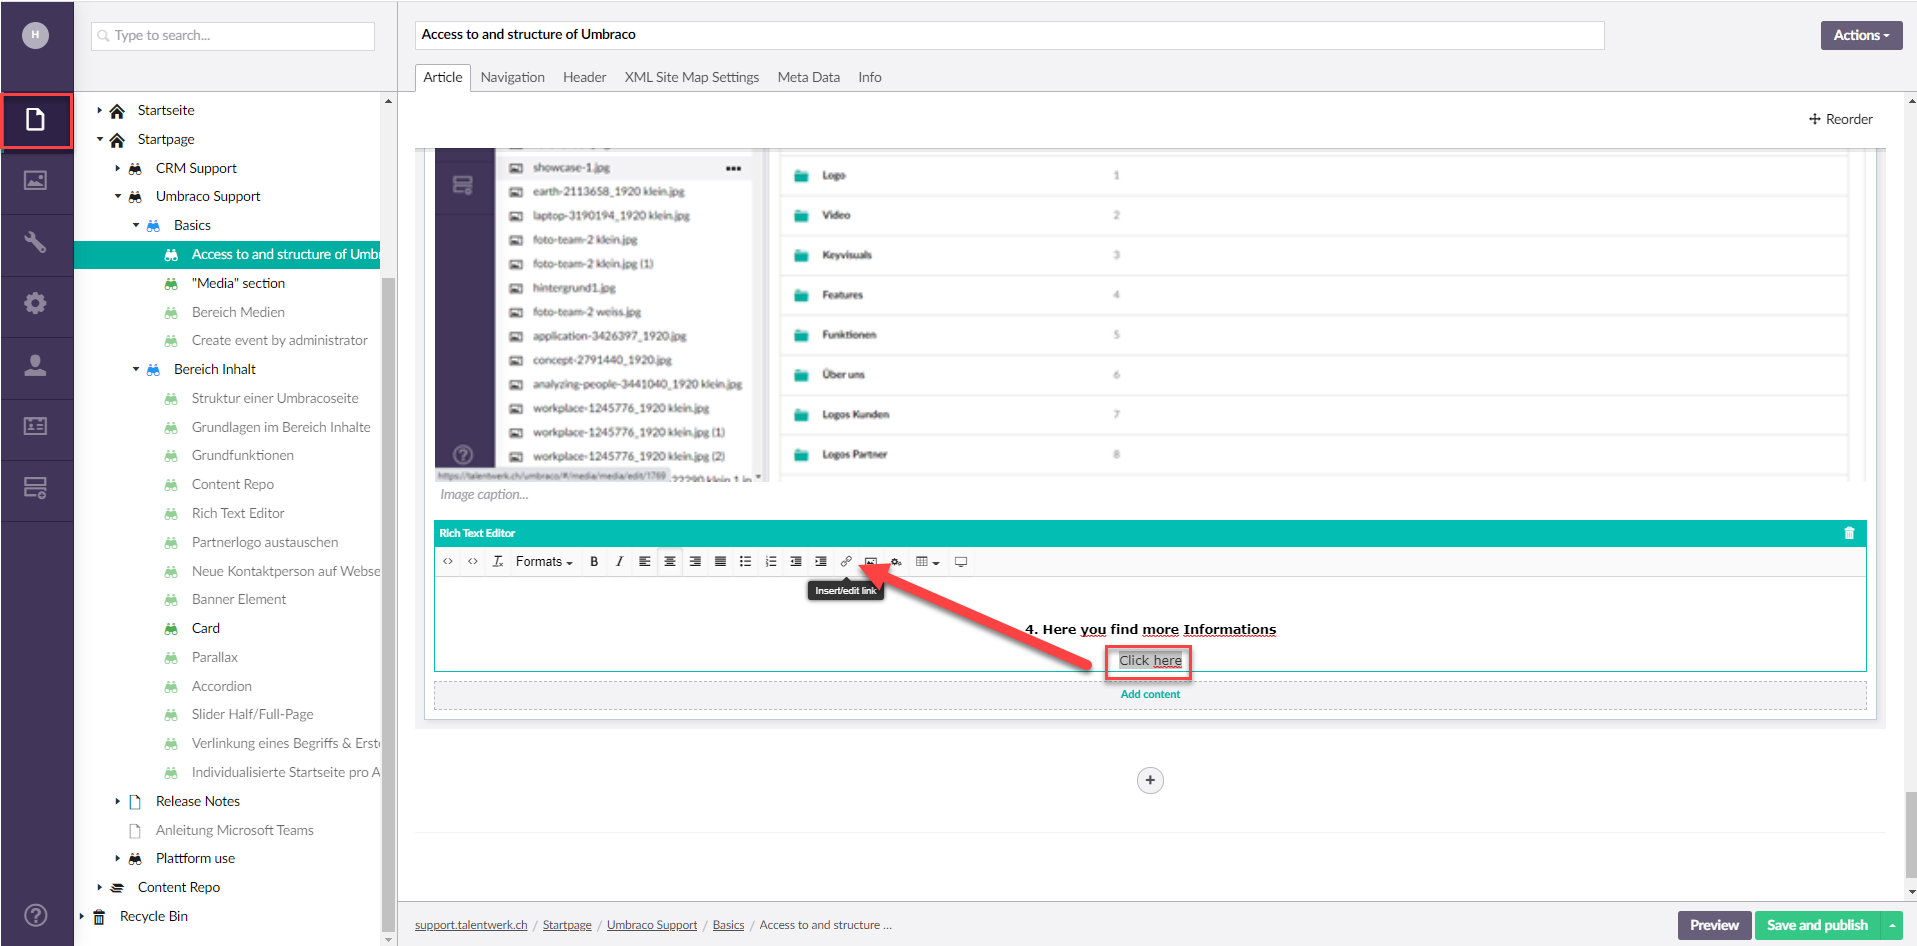This screenshot has width=1917, height=946.
Task: Open the Meta Data tab
Action: point(809,77)
